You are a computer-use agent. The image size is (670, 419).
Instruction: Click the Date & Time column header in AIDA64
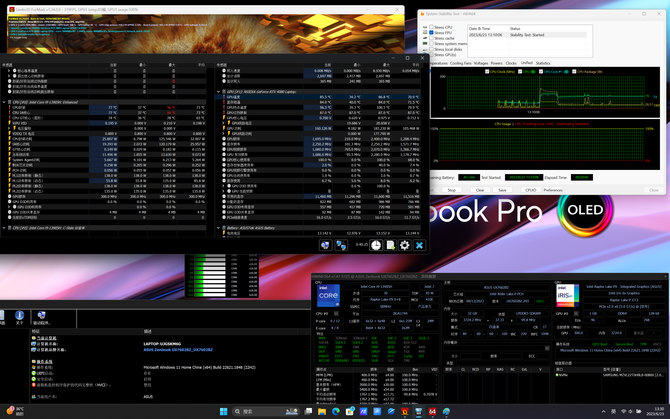(x=488, y=29)
